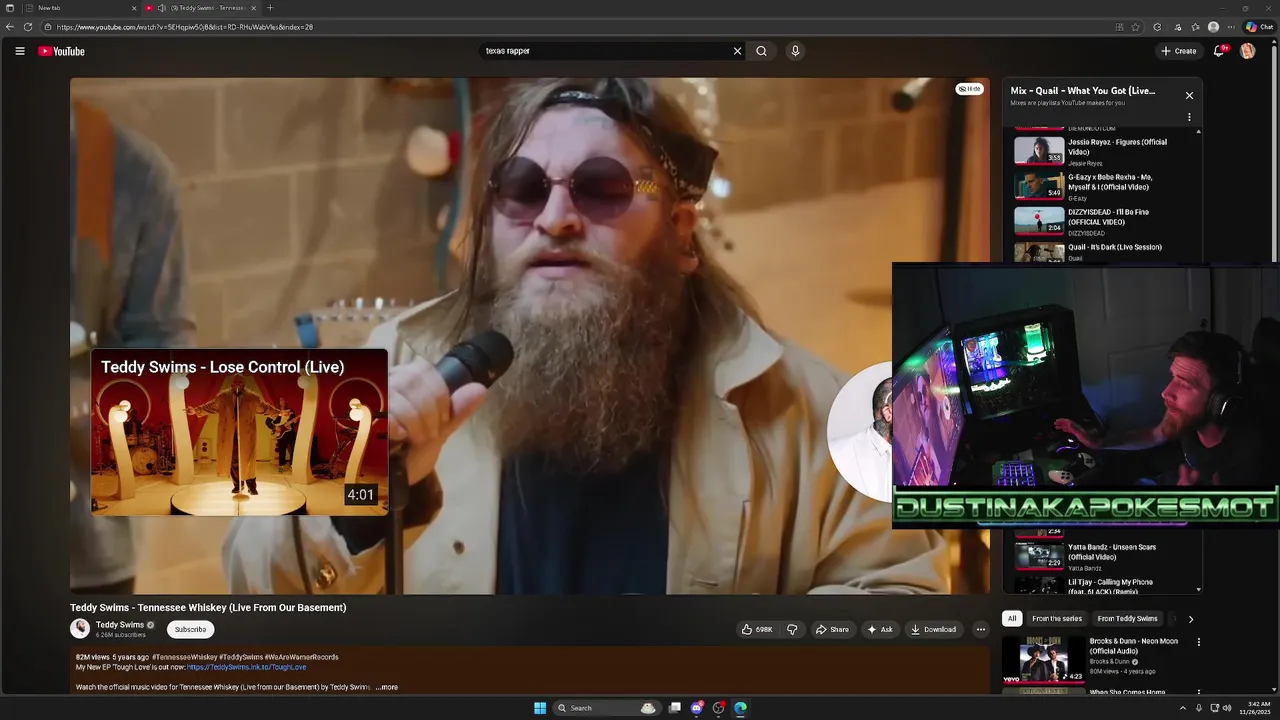Screen dimensions: 1280x720
Task: Close the New tab browser tab
Action: (134, 8)
